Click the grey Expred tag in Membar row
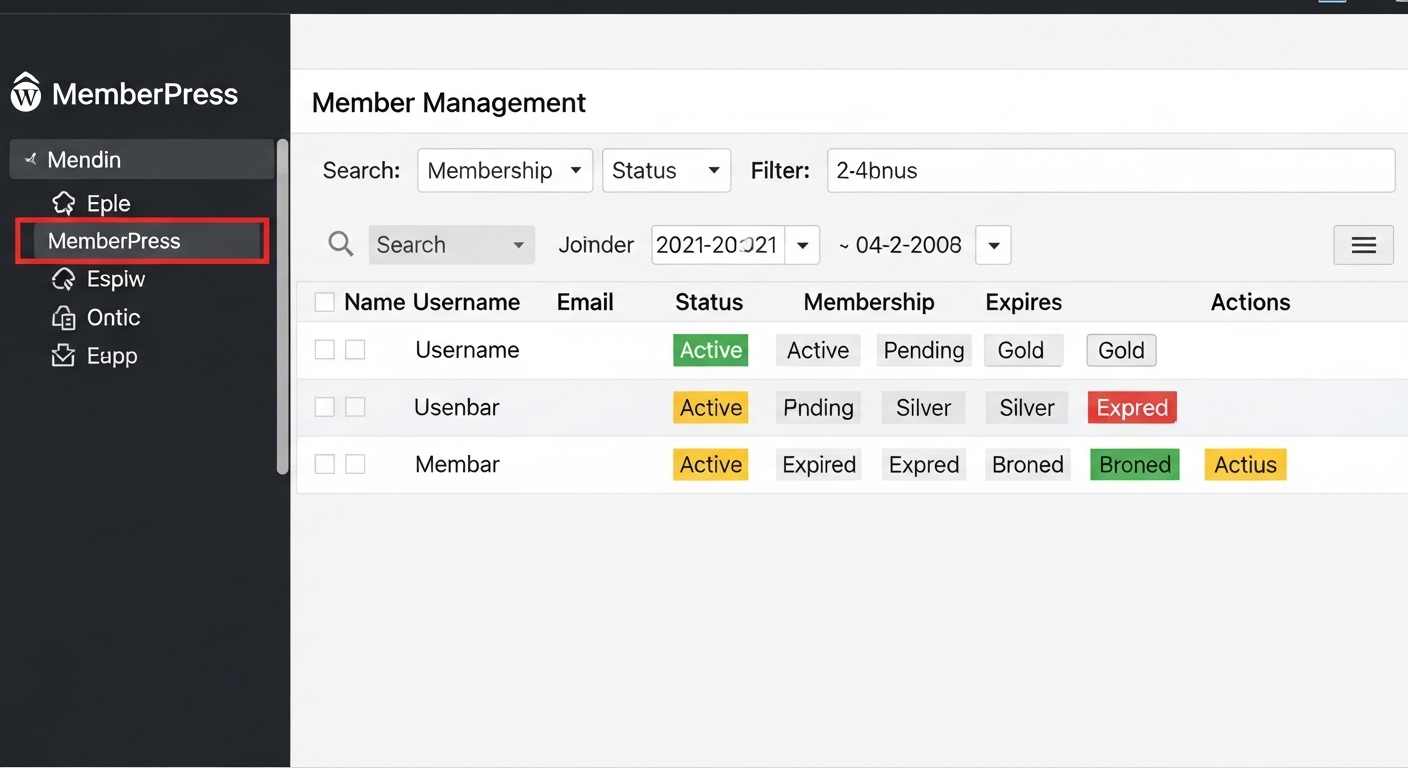 pos(924,464)
